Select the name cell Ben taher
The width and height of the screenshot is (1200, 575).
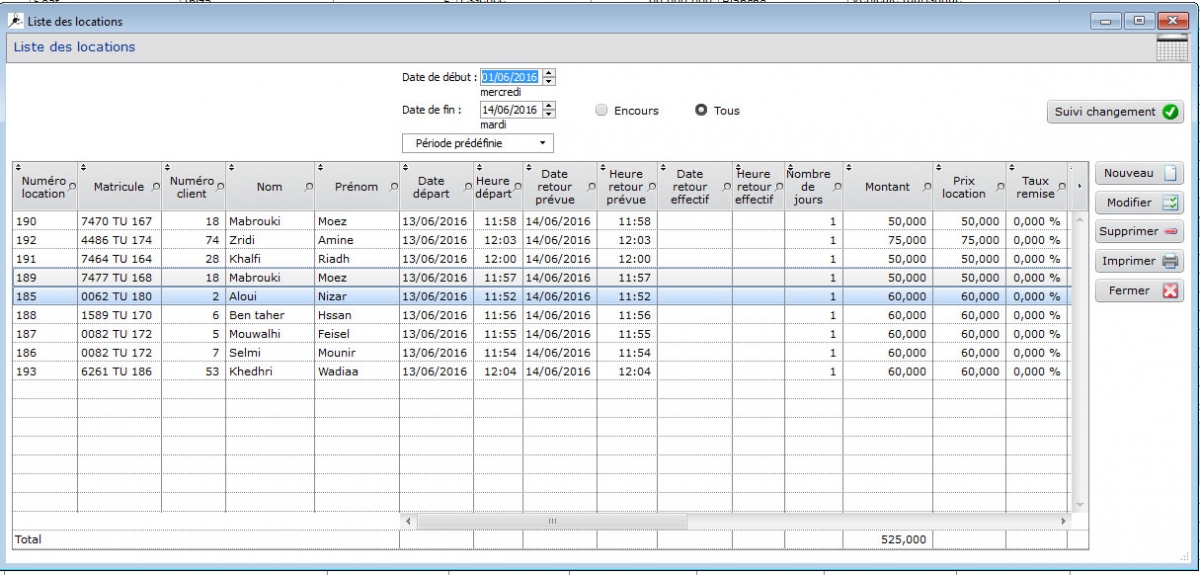point(270,315)
